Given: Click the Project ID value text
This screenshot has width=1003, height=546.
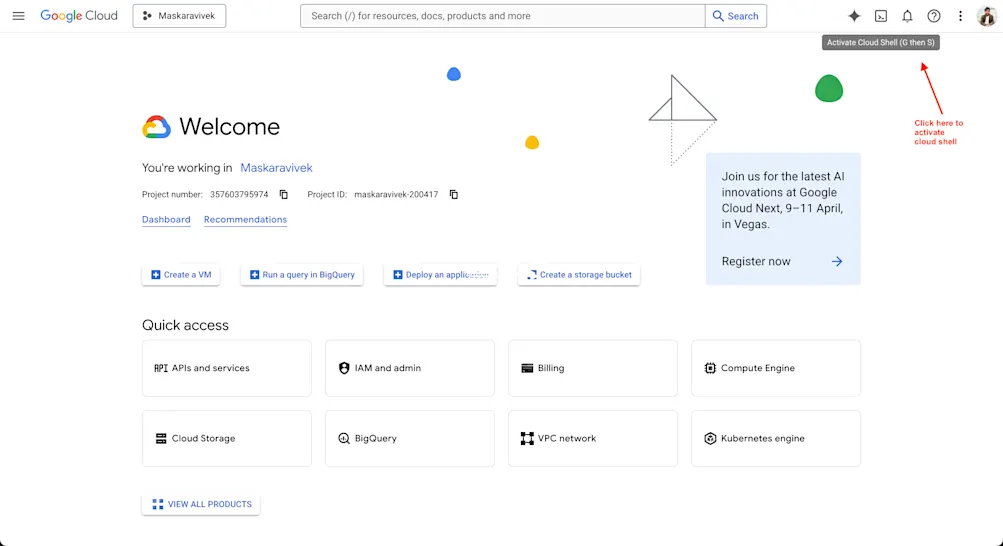Looking at the screenshot, I should click(396, 194).
